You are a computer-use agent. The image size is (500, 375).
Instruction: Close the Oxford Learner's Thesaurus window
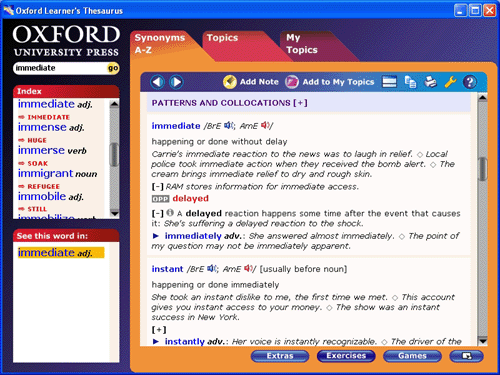(490, 11)
